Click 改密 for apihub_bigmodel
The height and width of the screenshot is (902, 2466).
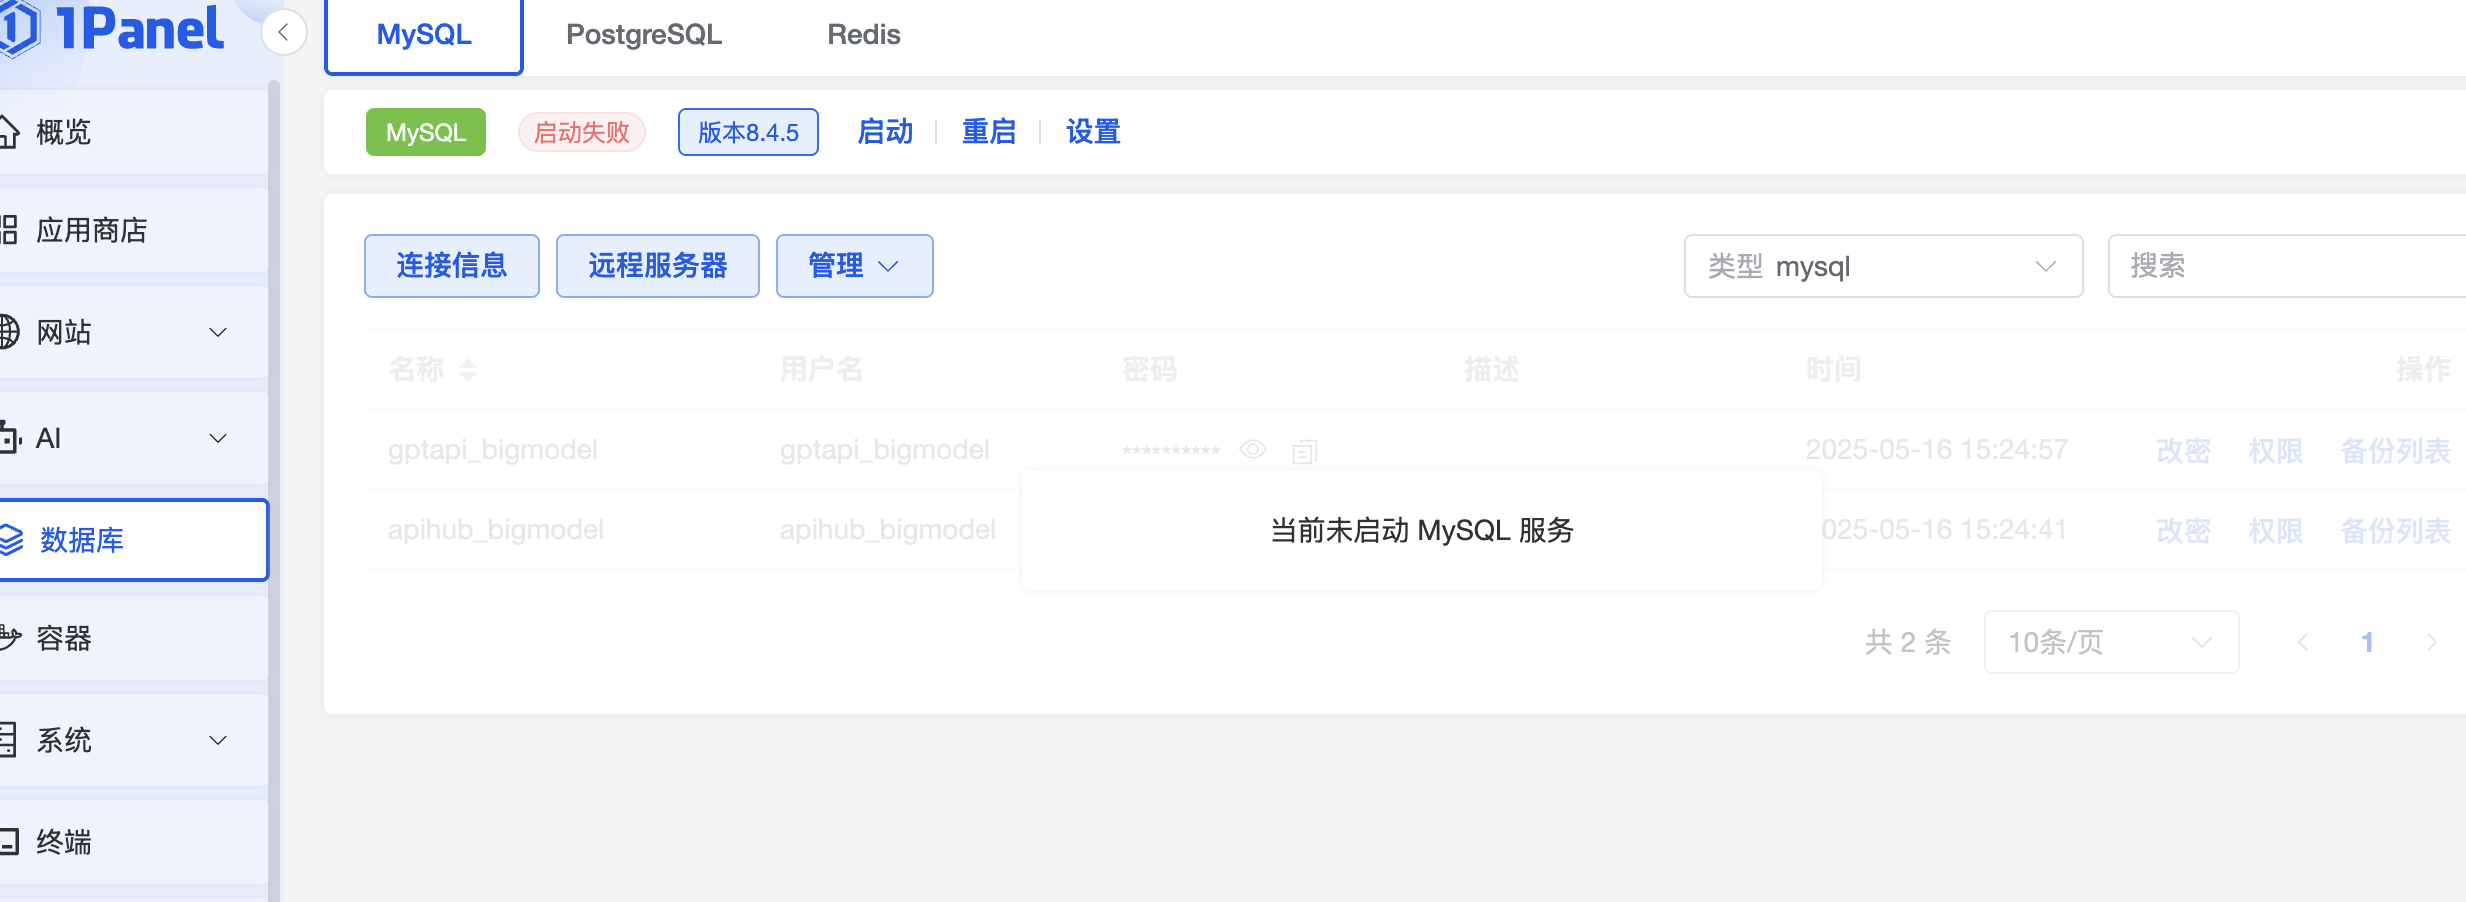tap(2184, 531)
